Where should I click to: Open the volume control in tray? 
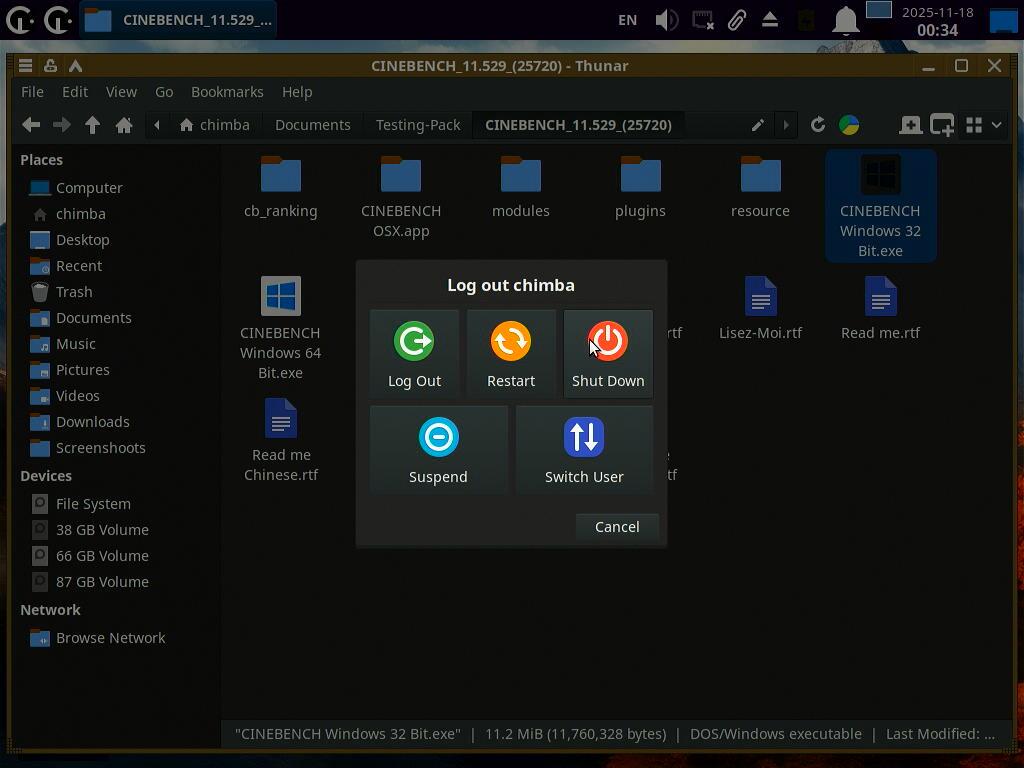[666, 20]
